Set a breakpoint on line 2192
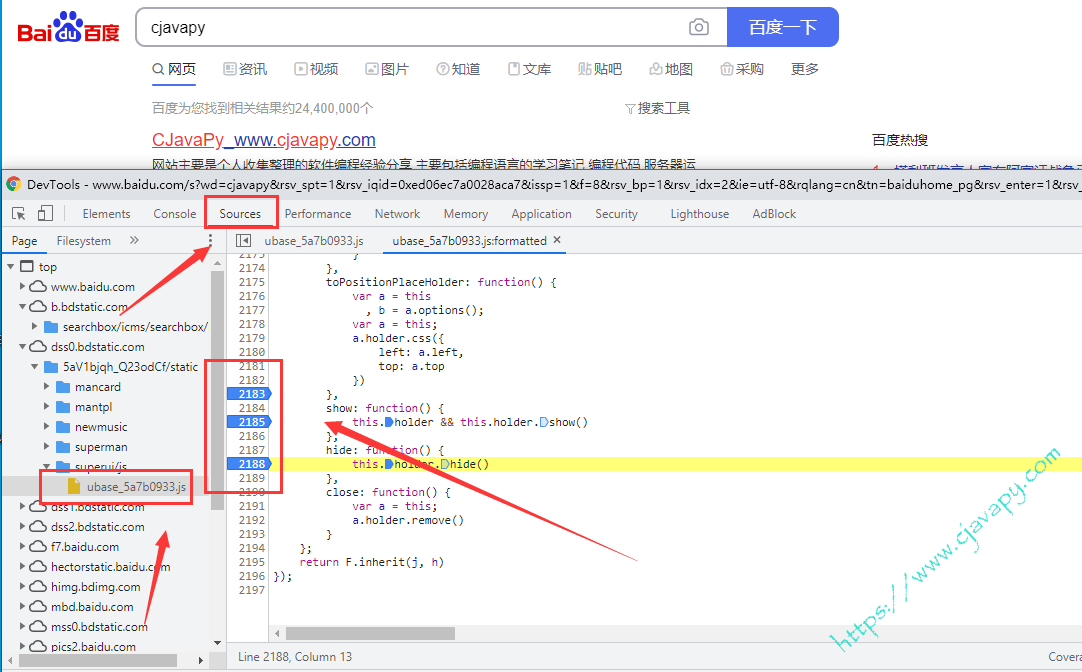 (251, 520)
